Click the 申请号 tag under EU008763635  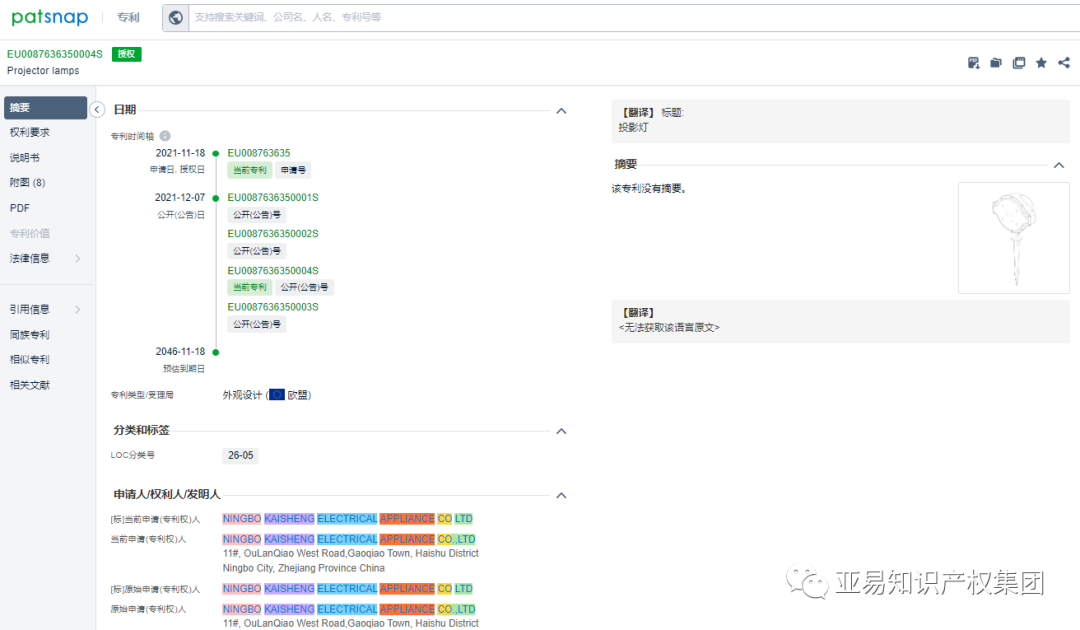pos(293,170)
